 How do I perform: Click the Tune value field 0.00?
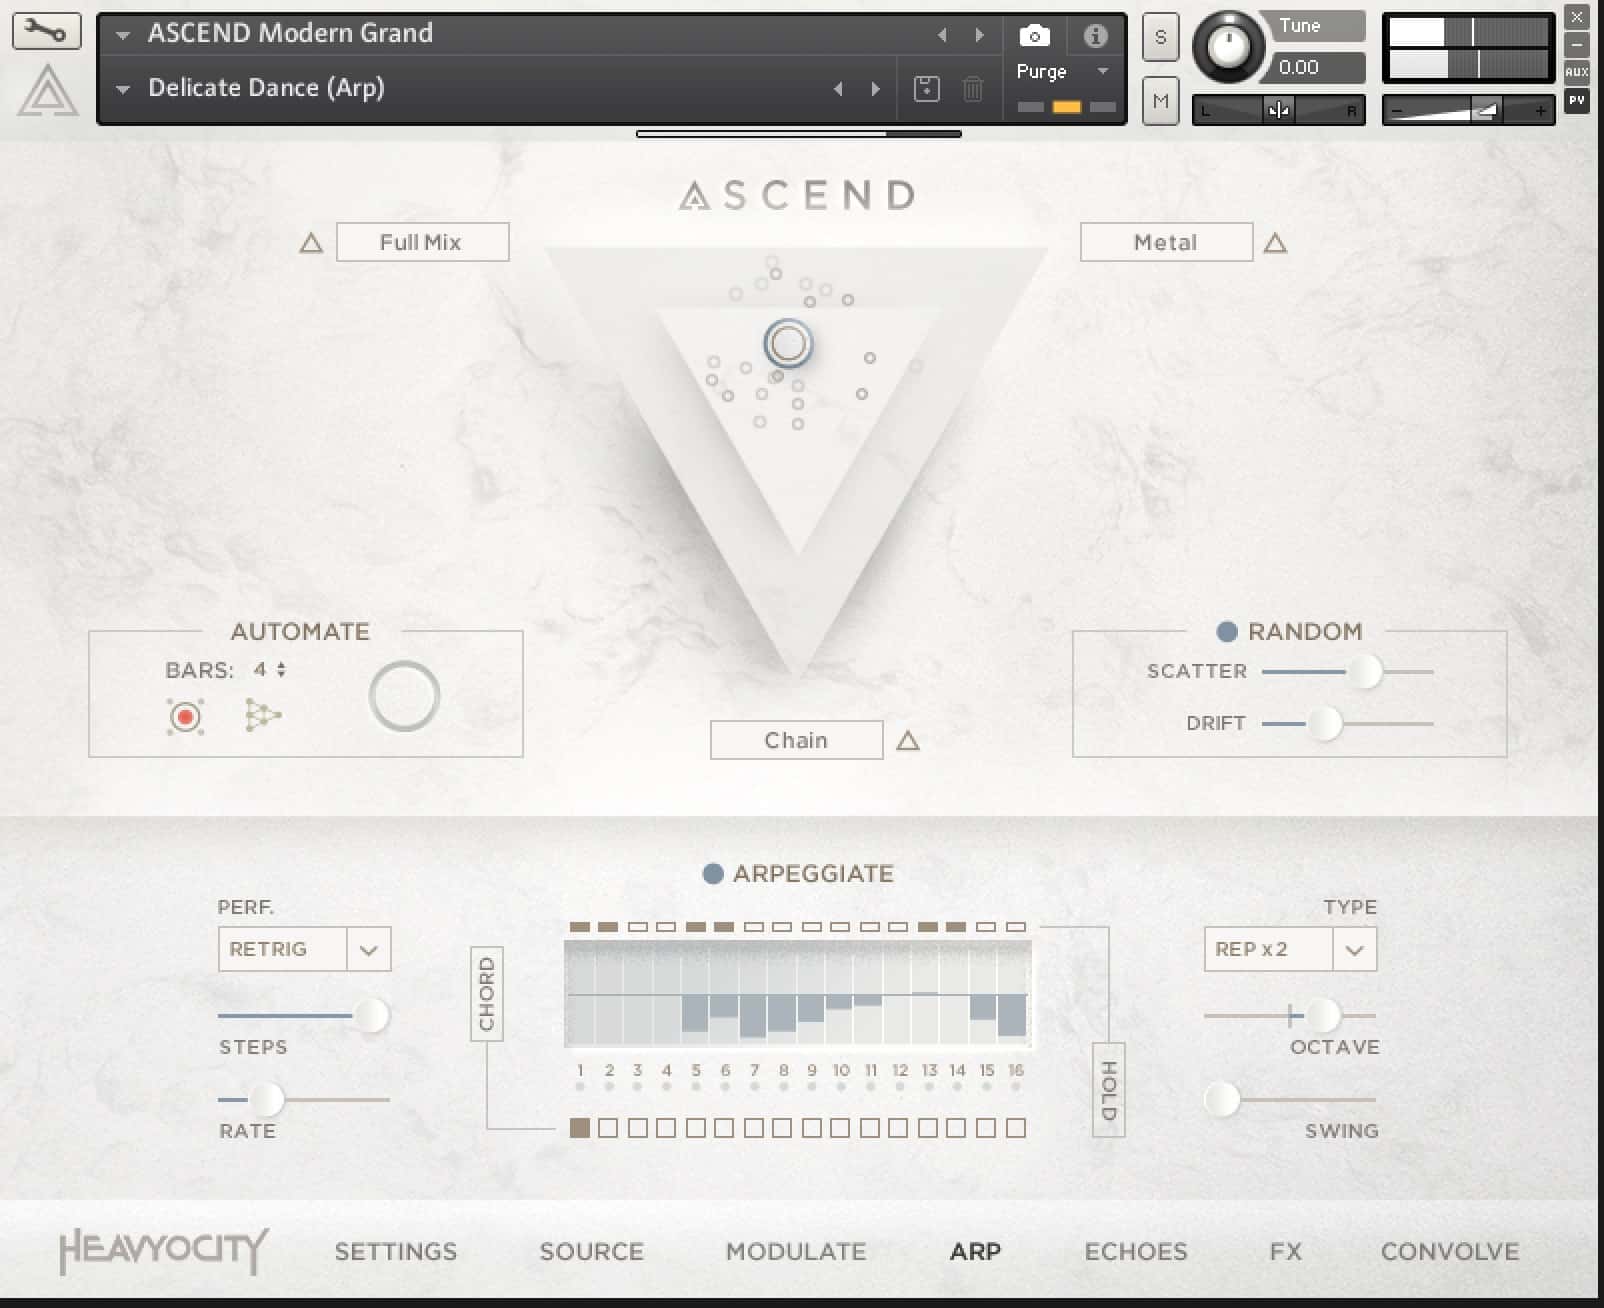coord(1318,68)
